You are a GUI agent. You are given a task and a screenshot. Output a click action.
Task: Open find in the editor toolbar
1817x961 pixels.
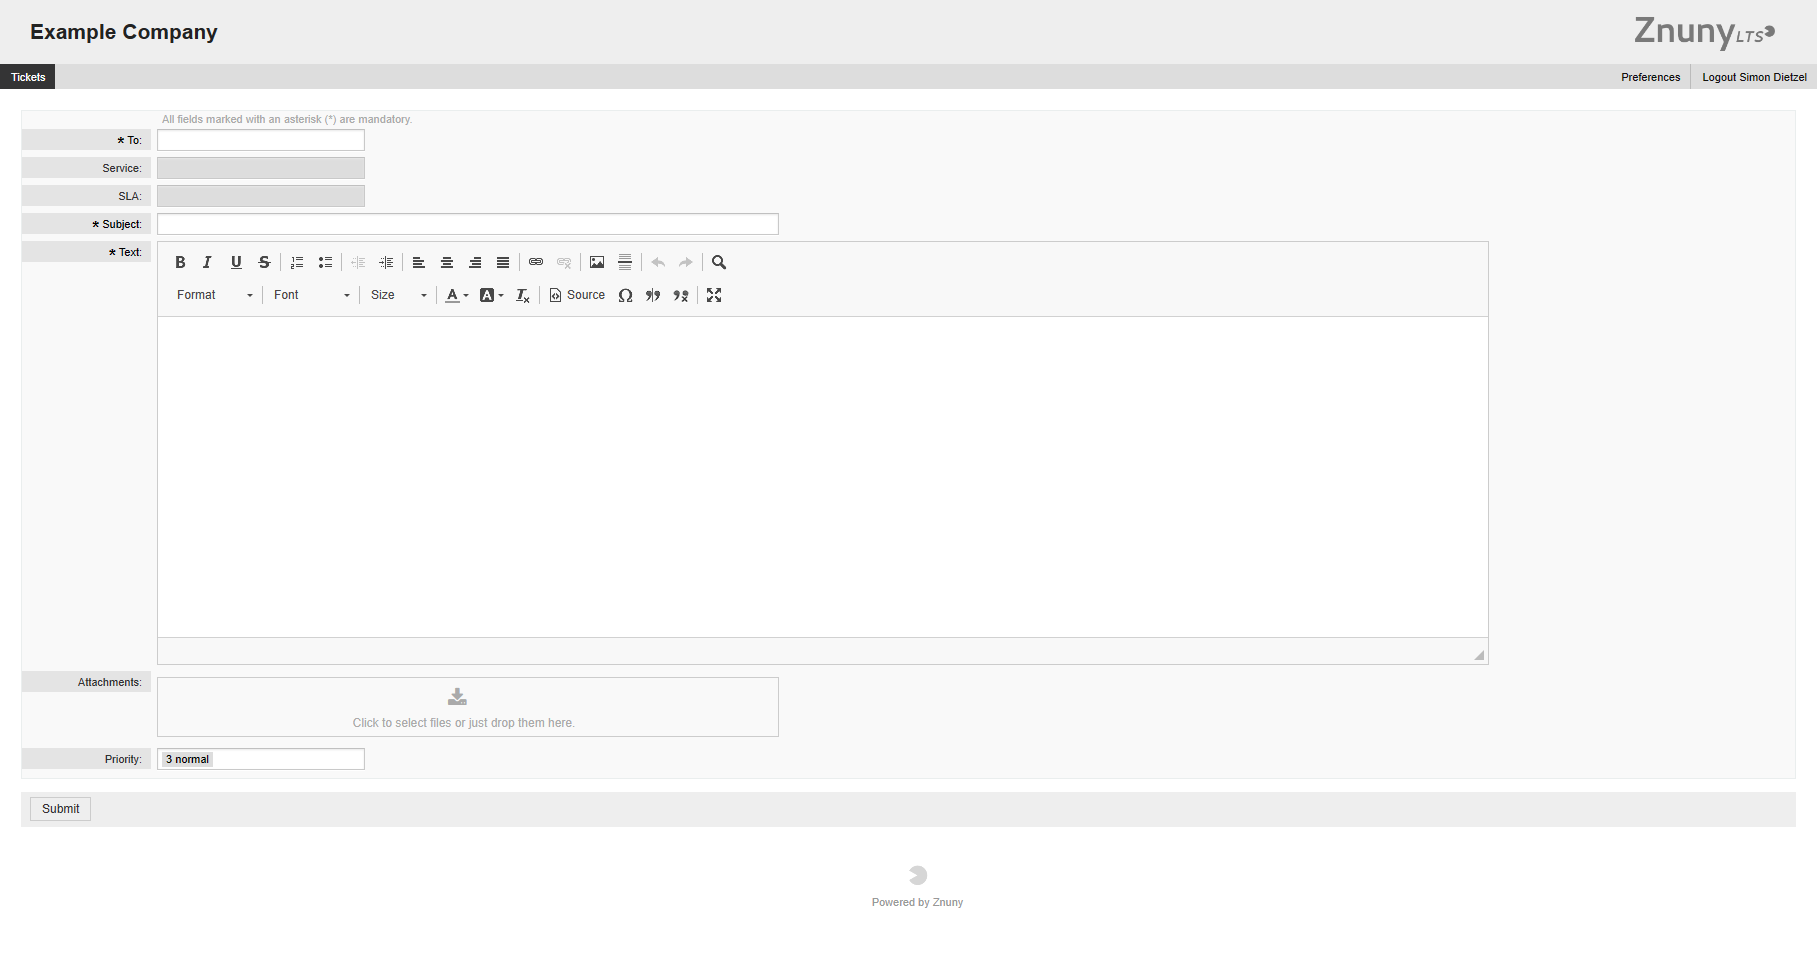tap(719, 263)
